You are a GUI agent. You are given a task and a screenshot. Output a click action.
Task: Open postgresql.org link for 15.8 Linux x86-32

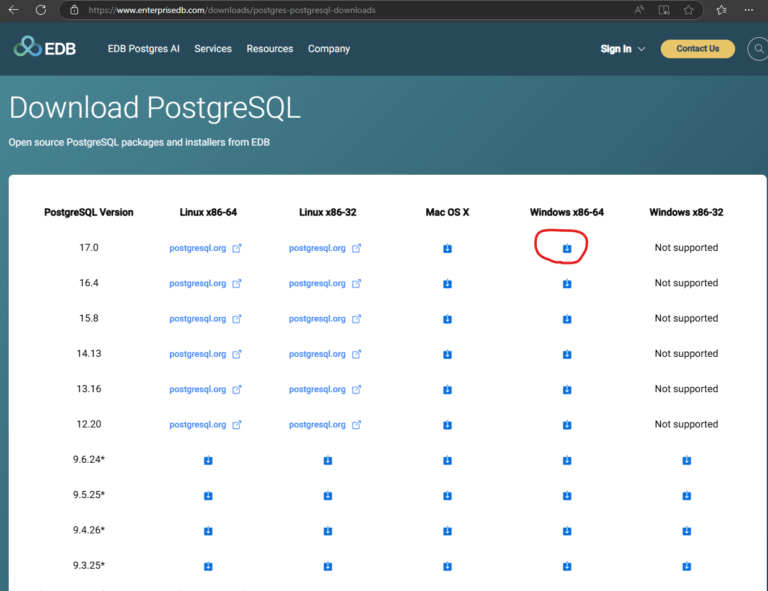click(325, 319)
